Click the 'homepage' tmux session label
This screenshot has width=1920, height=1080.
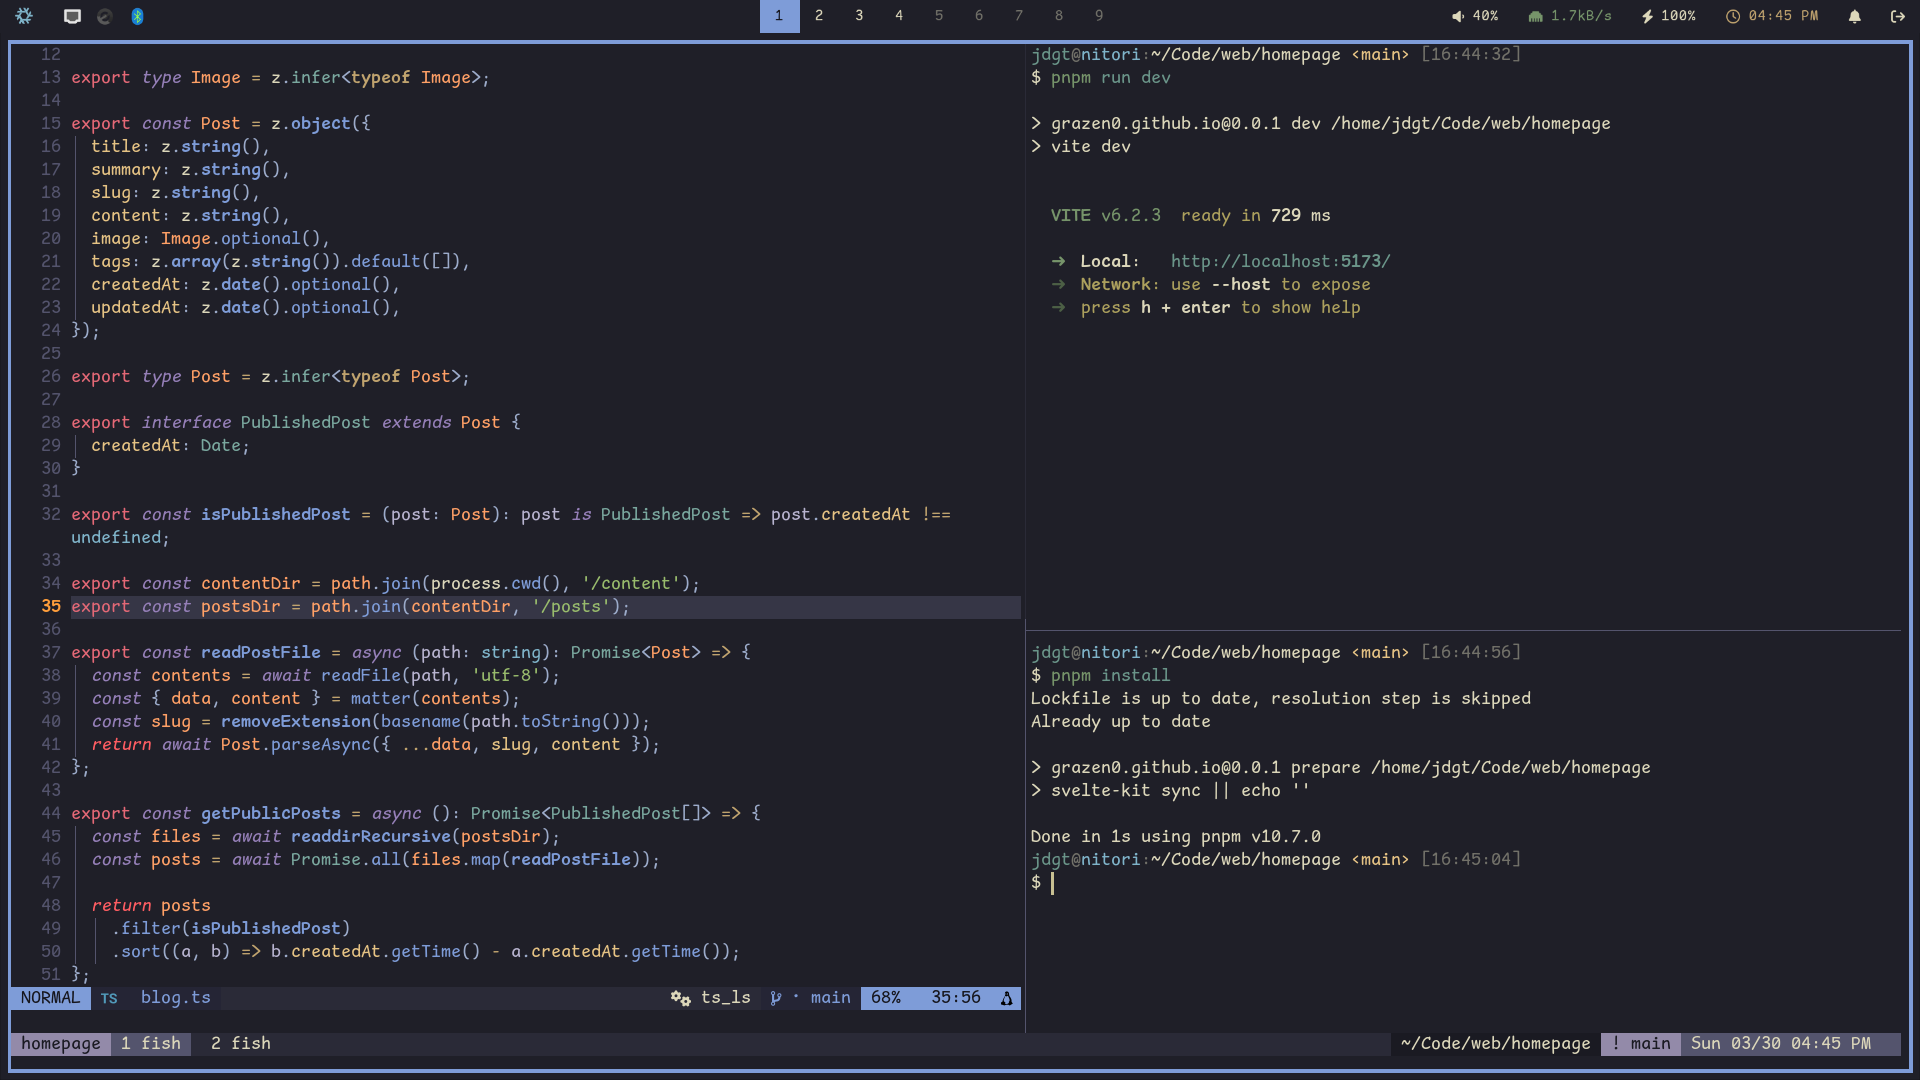[61, 1043]
